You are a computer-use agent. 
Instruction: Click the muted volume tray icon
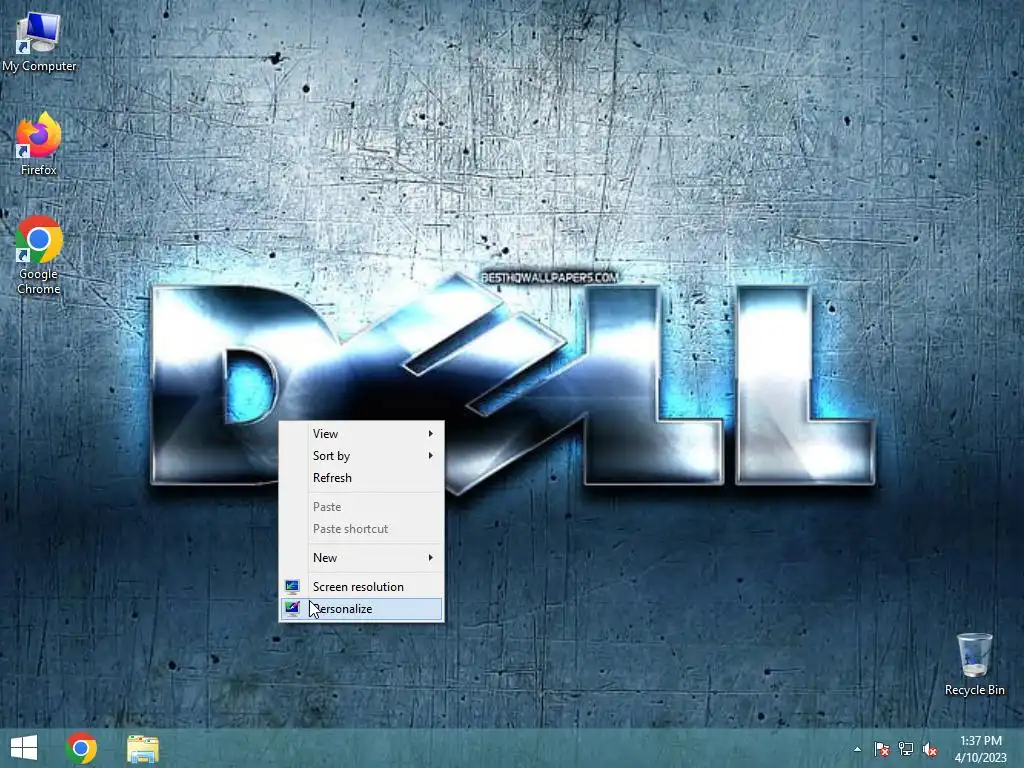coord(930,749)
